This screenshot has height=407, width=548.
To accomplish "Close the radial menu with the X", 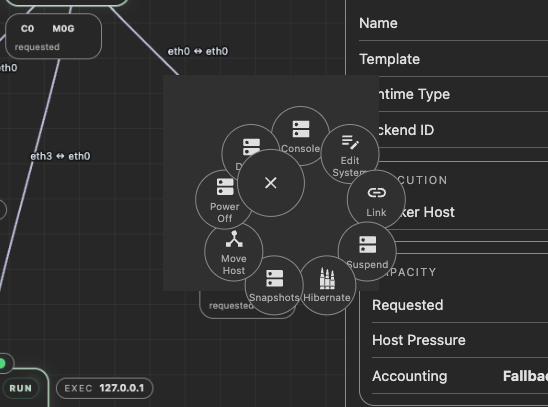I will 271,183.
